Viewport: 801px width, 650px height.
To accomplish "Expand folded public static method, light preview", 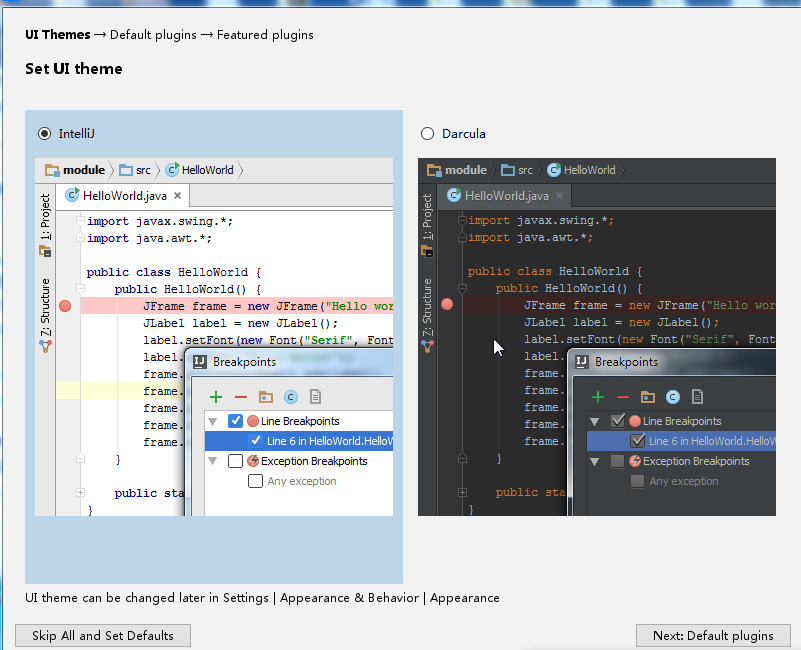I will 80,493.
